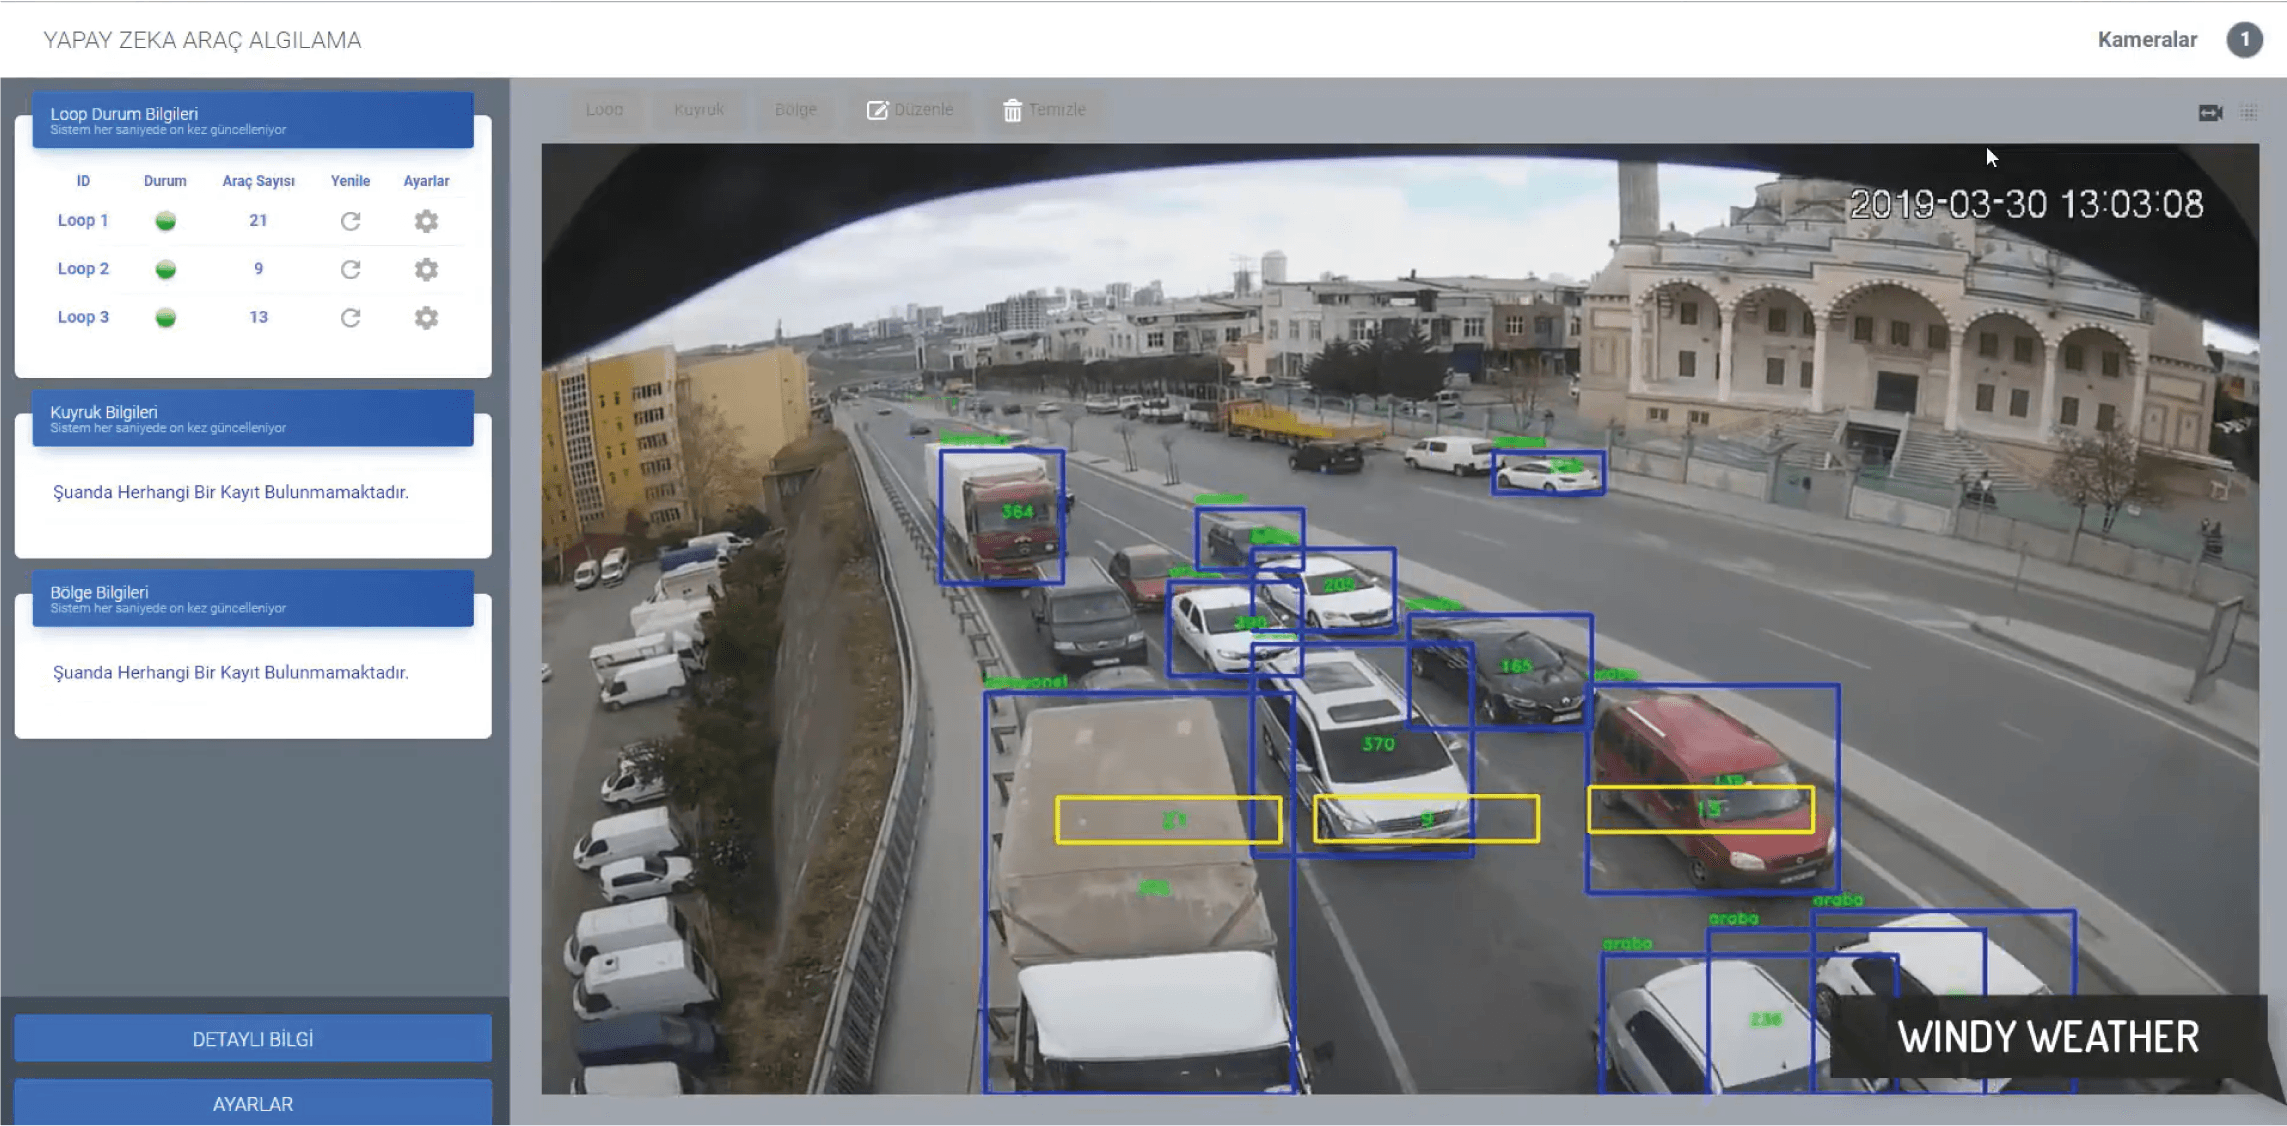The width and height of the screenshot is (2287, 1126).
Task: Click Temizle to clear drawings
Action: click(x=1044, y=109)
